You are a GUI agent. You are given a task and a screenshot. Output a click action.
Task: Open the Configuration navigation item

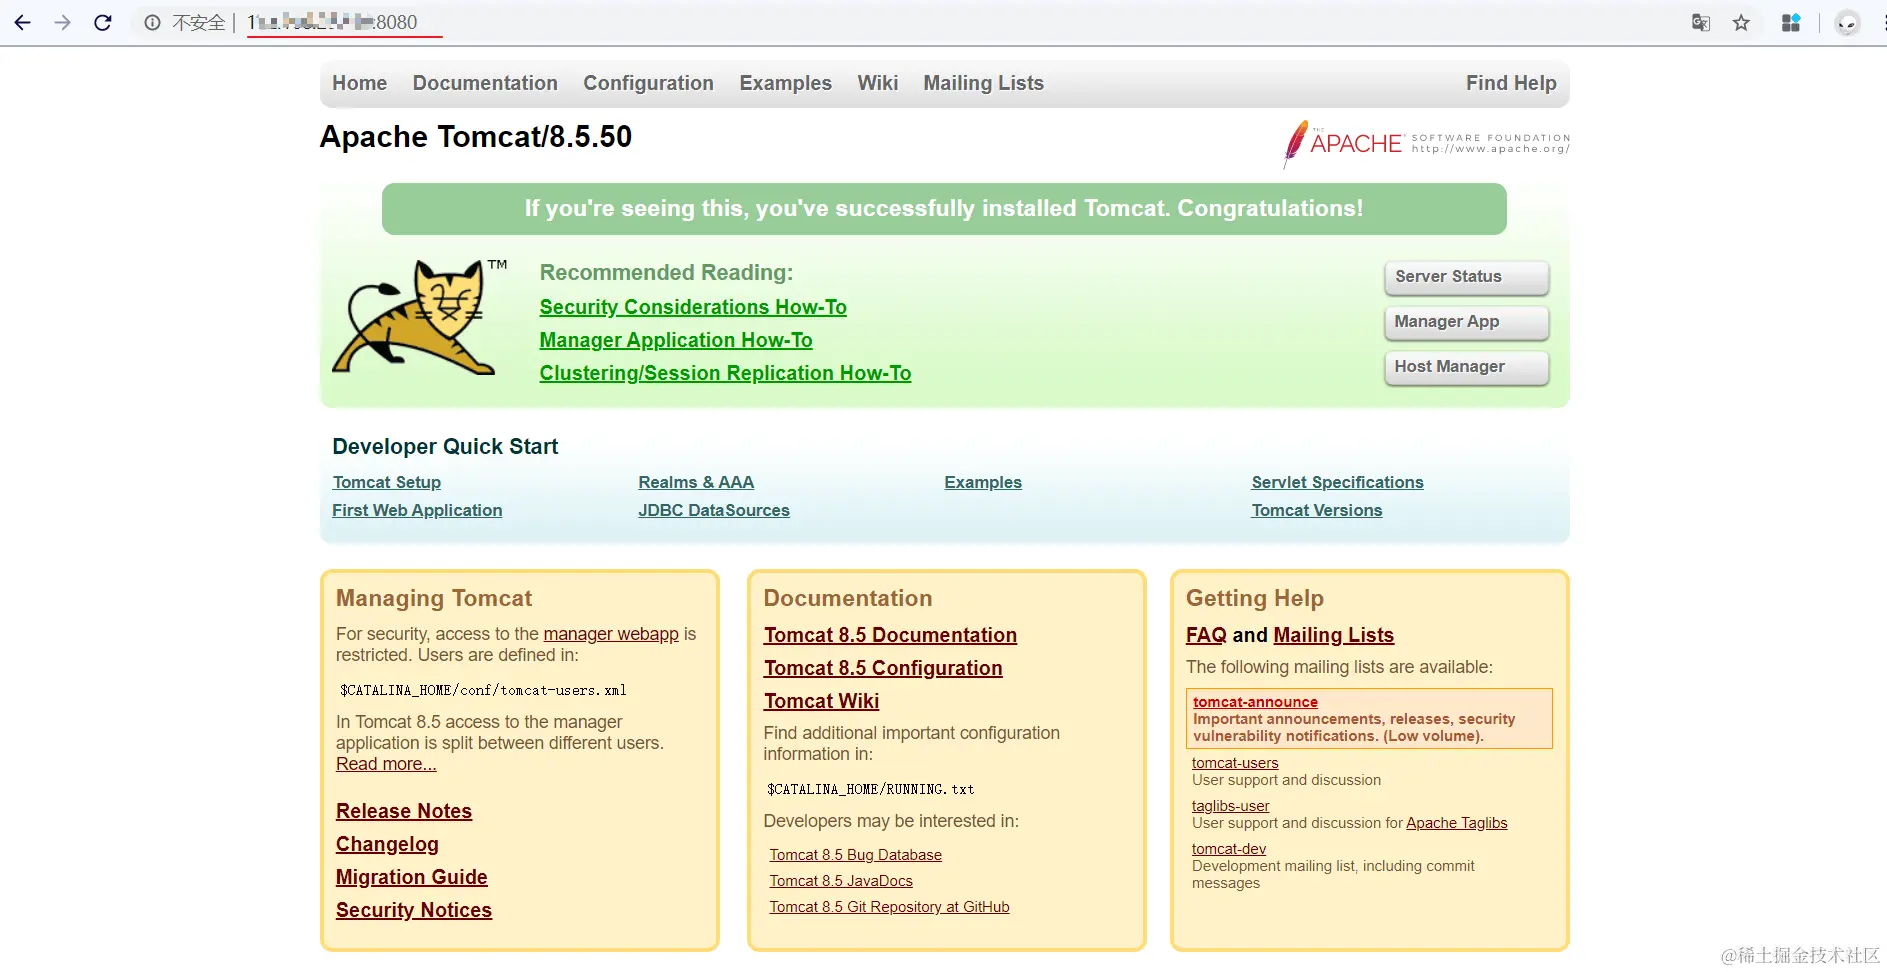(x=648, y=83)
